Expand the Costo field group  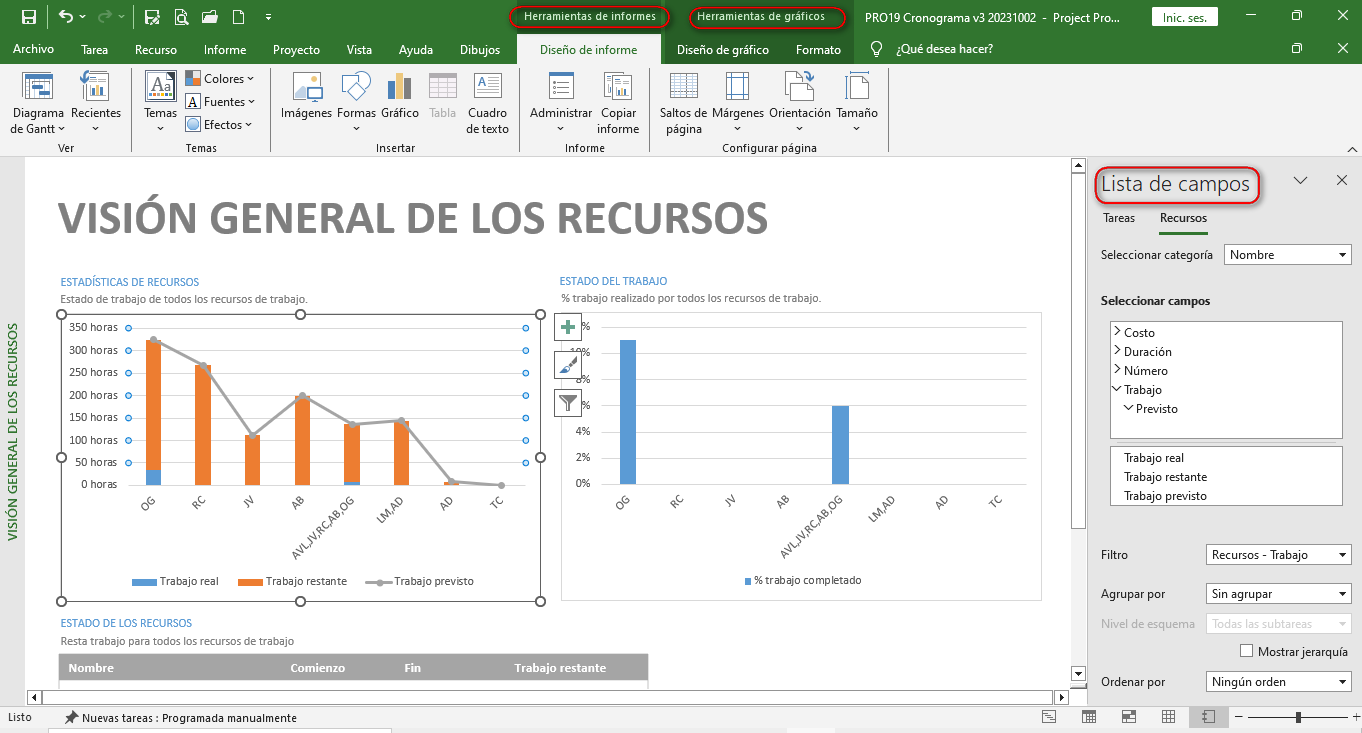1117,332
